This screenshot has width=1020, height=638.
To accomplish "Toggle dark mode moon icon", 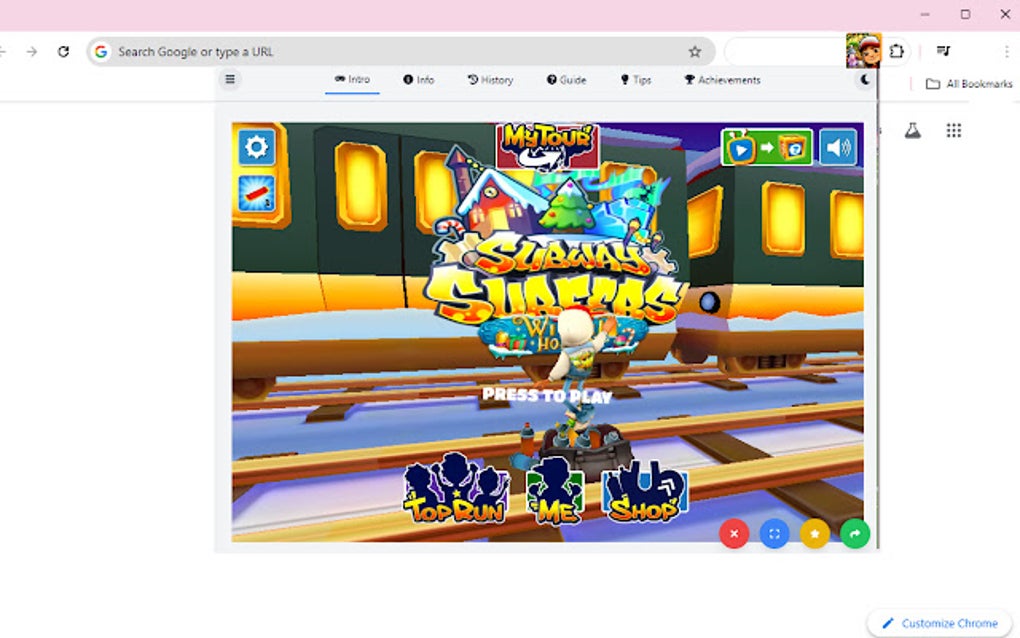I will click(x=865, y=79).
